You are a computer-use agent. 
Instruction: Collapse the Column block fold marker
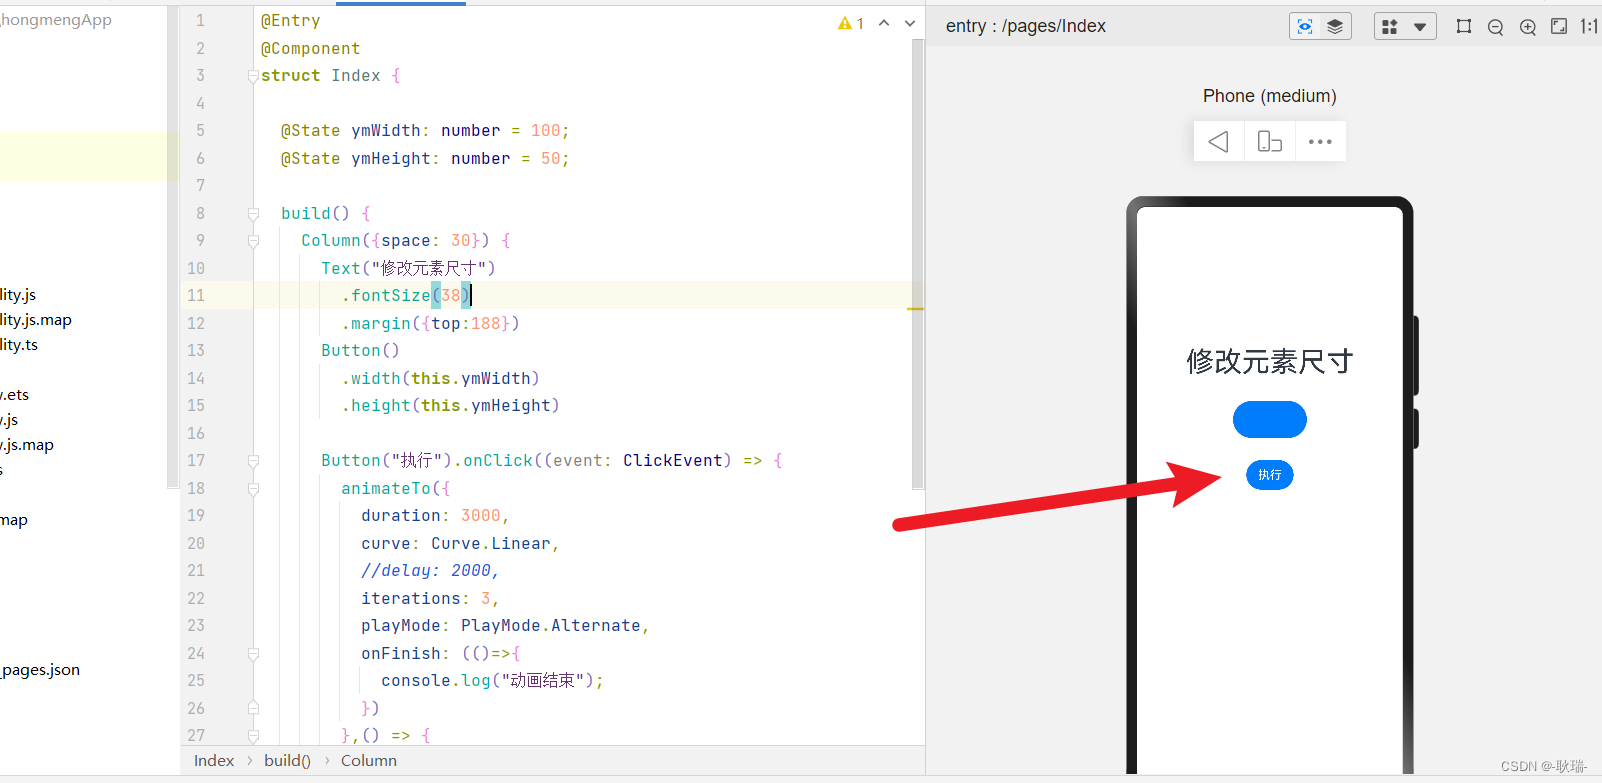(x=253, y=241)
